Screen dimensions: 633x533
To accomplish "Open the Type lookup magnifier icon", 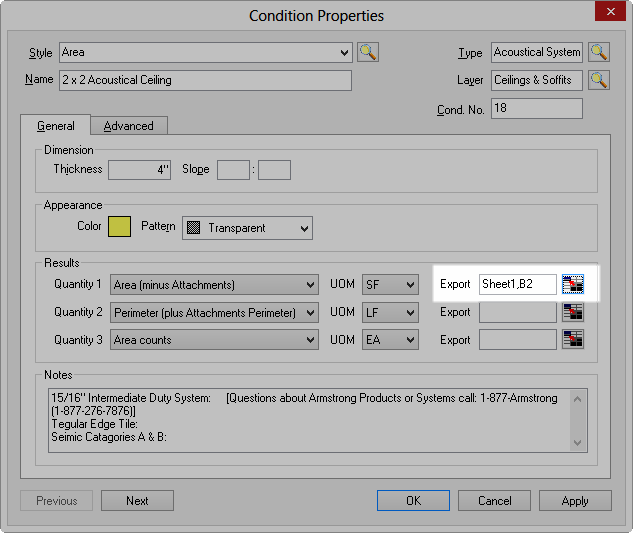I will [x=599, y=52].
